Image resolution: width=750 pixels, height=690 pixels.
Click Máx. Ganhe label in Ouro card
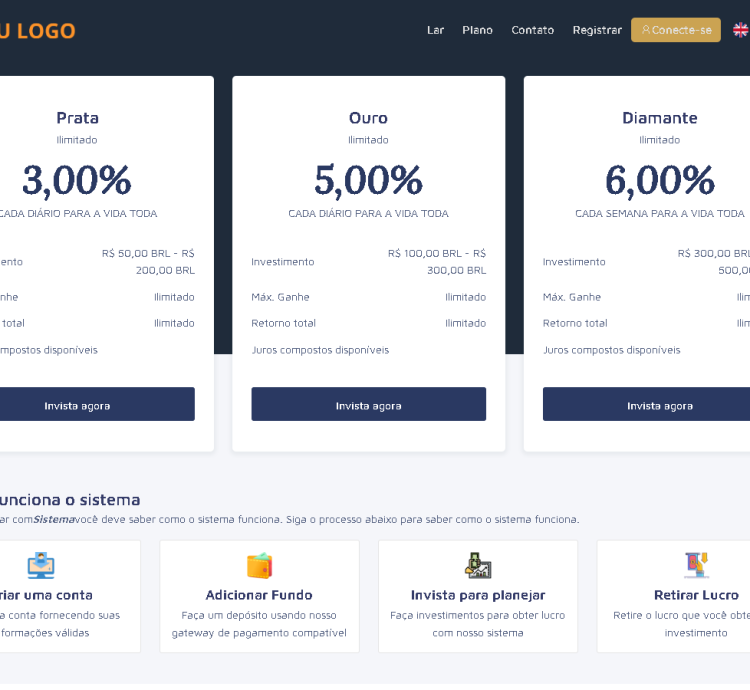(280, 297)
